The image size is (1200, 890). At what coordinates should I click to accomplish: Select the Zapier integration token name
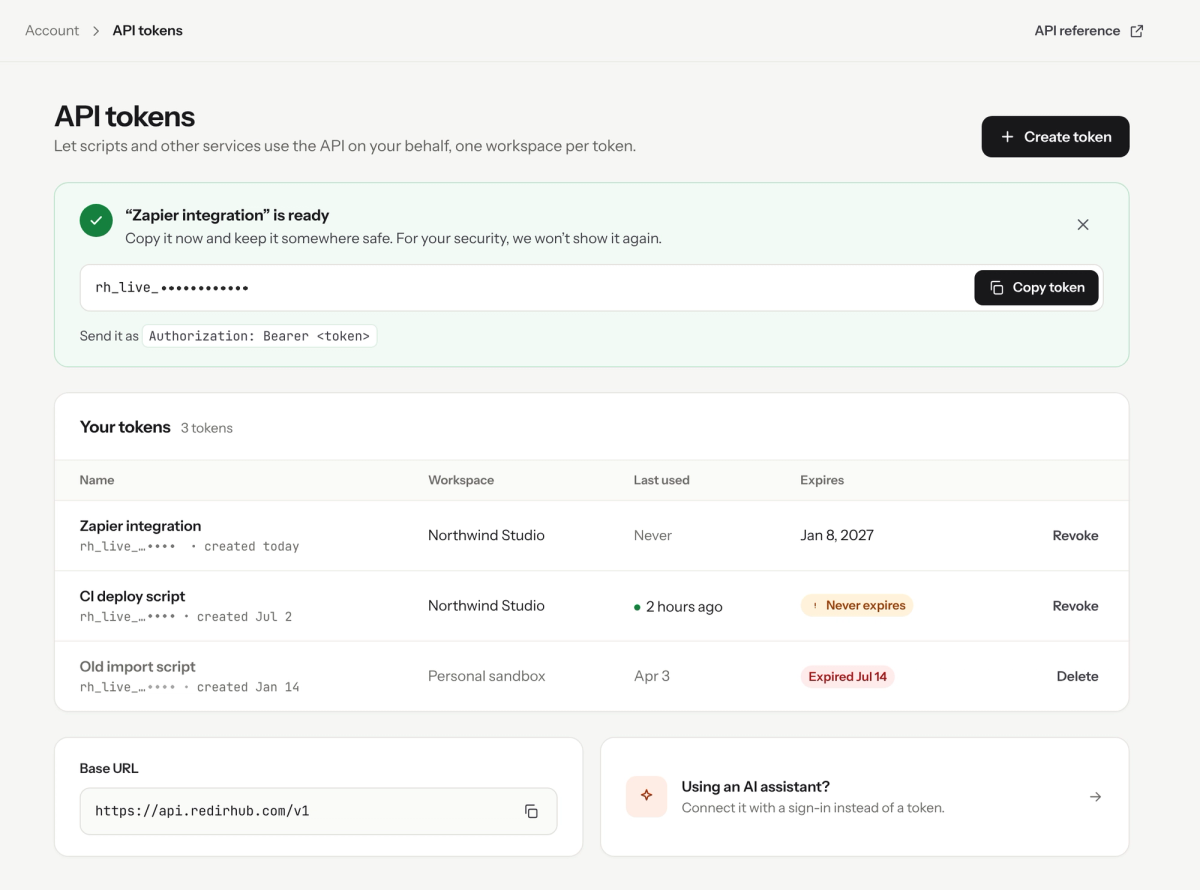point(140,526)
